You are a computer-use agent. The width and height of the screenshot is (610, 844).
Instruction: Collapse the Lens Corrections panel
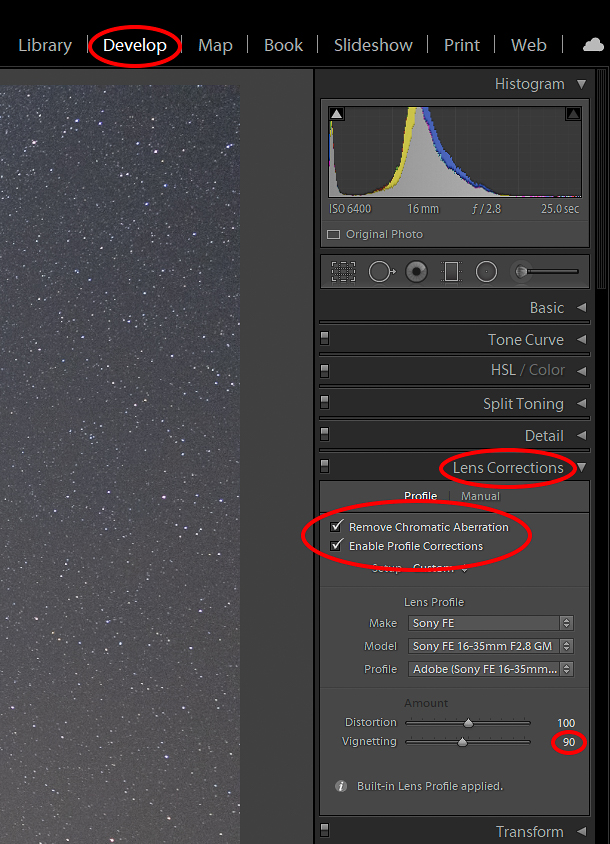tap(581, 467)
